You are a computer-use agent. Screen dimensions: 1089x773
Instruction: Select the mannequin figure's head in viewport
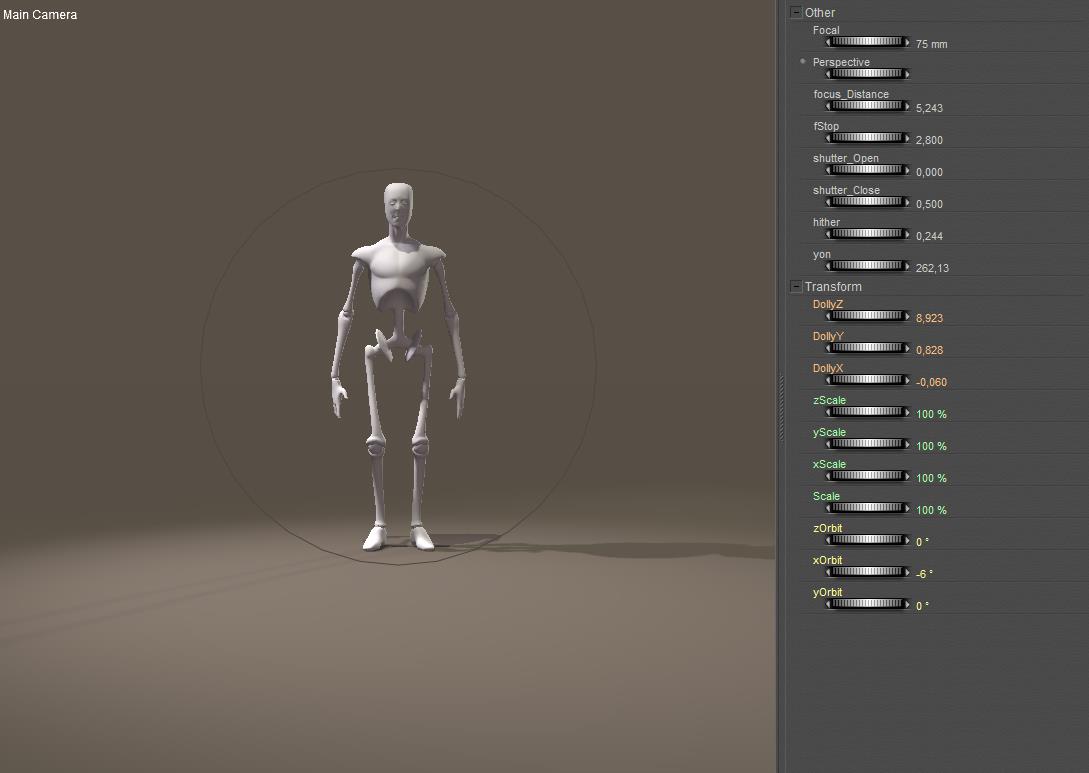[x=398, y=206]
